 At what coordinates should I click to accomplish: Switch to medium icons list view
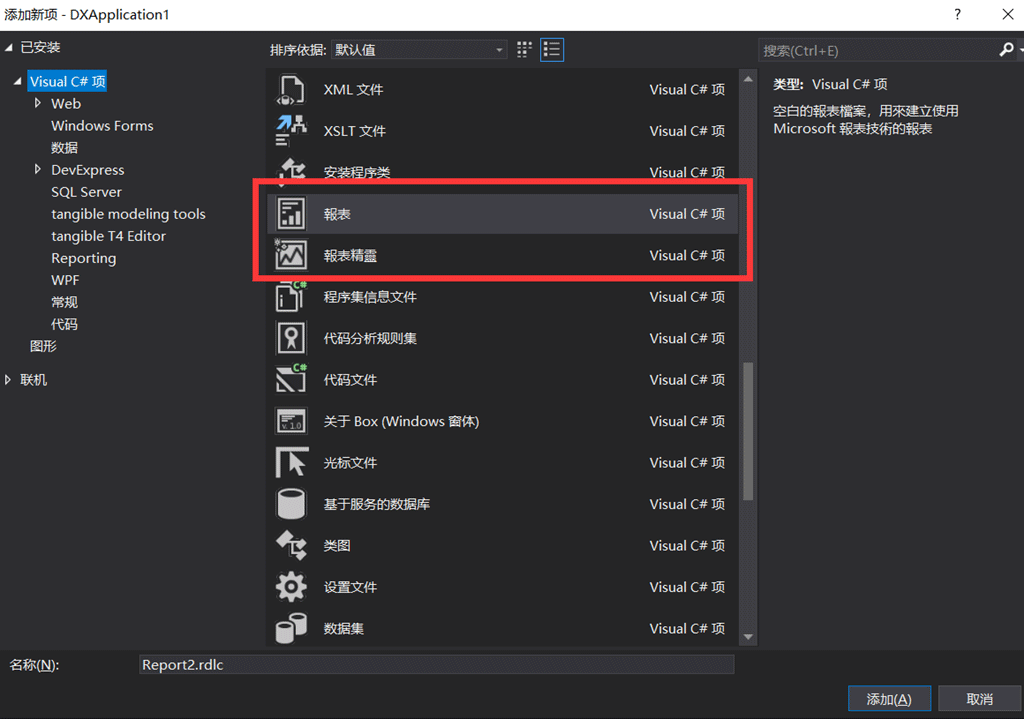pos(552,50)
